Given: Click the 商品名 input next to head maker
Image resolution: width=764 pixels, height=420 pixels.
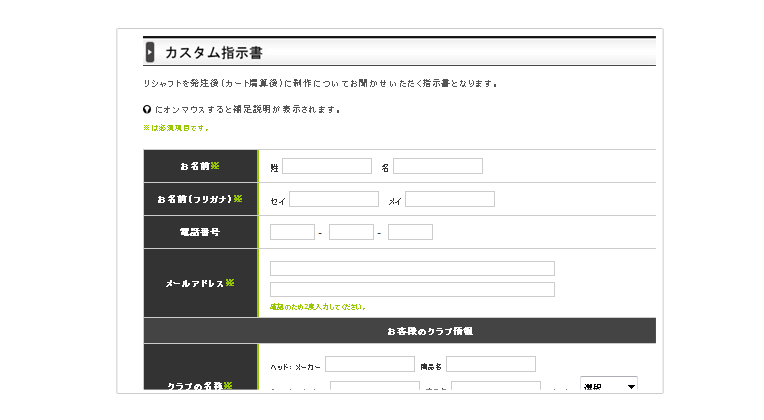Looking at the screenshot, I should pyautogui.click(x=491, y=364).
